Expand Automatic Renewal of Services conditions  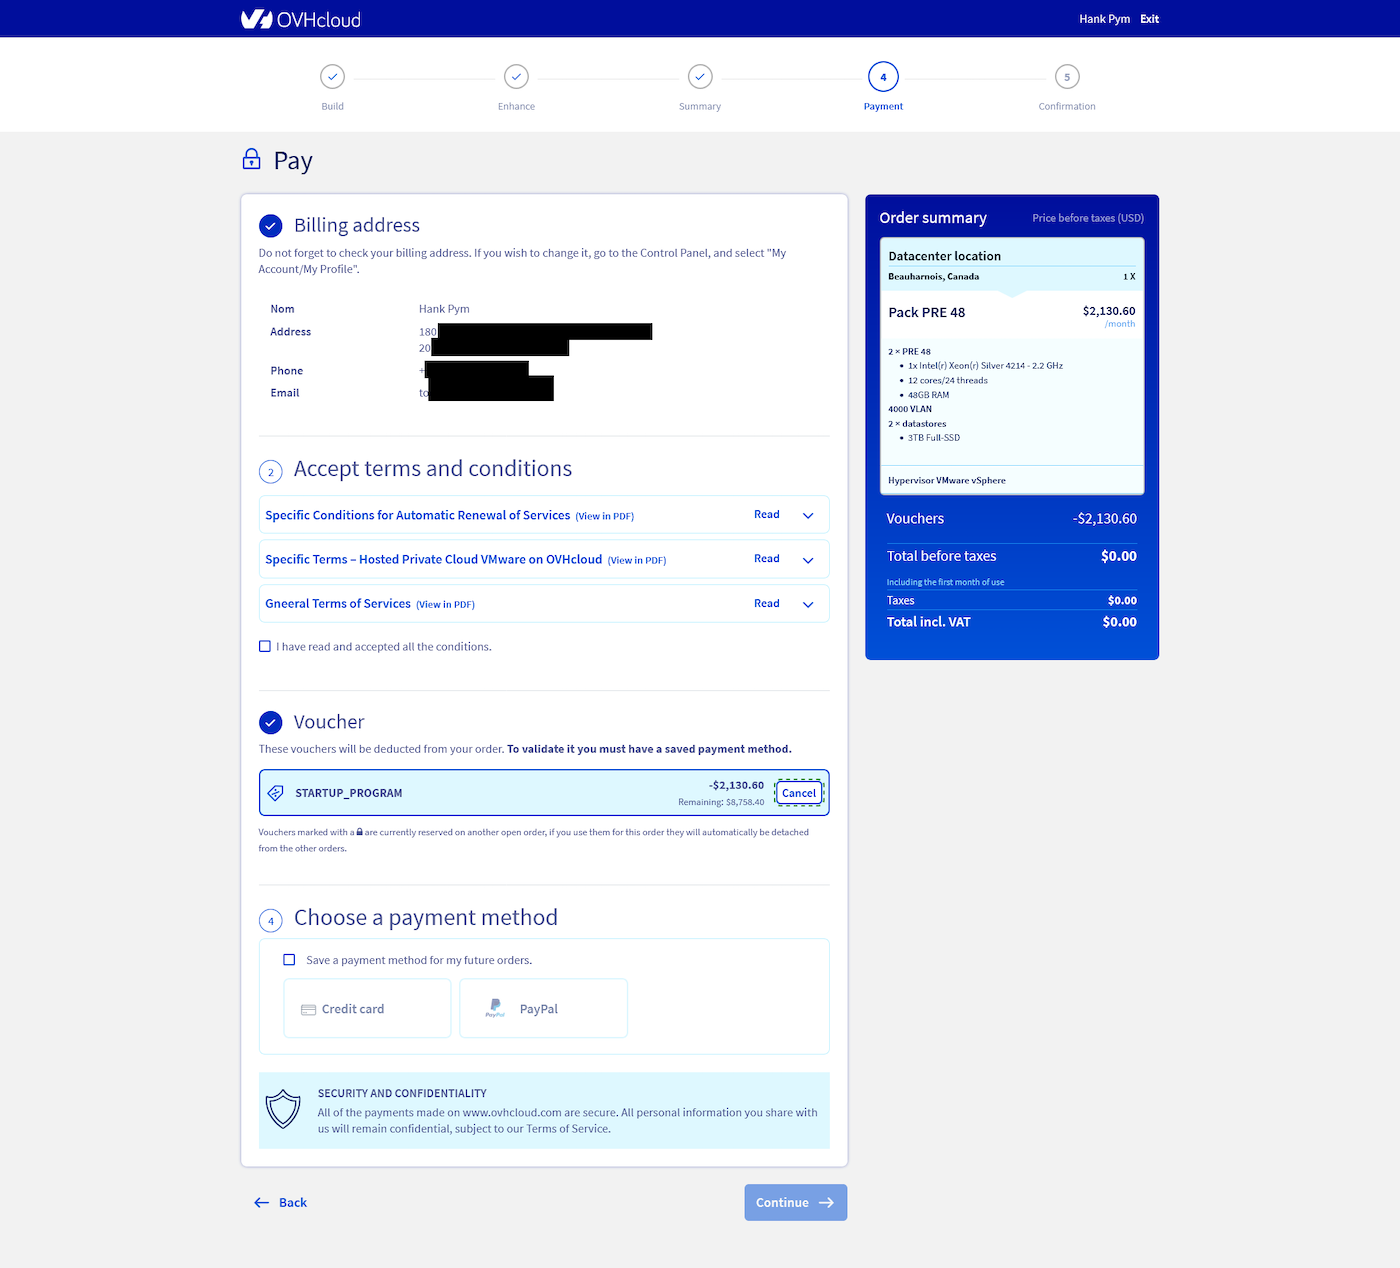pos(808,516)
